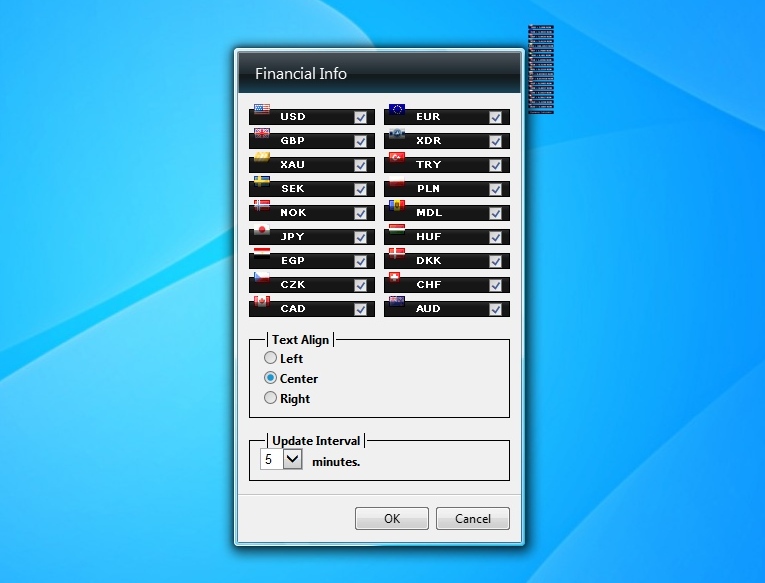Screen dimensions: 765x583
Task: Click the Polish flag icon next to PLN
Action: (397, 181)
